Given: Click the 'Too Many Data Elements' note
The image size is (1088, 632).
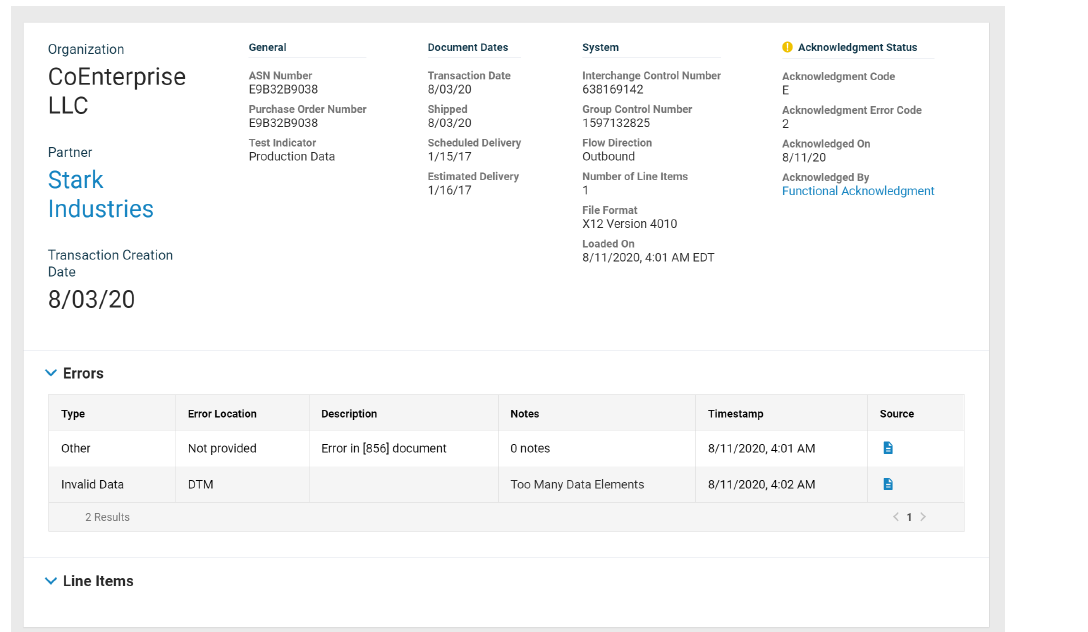Looking at the screenshot, I should click(577, 484).
